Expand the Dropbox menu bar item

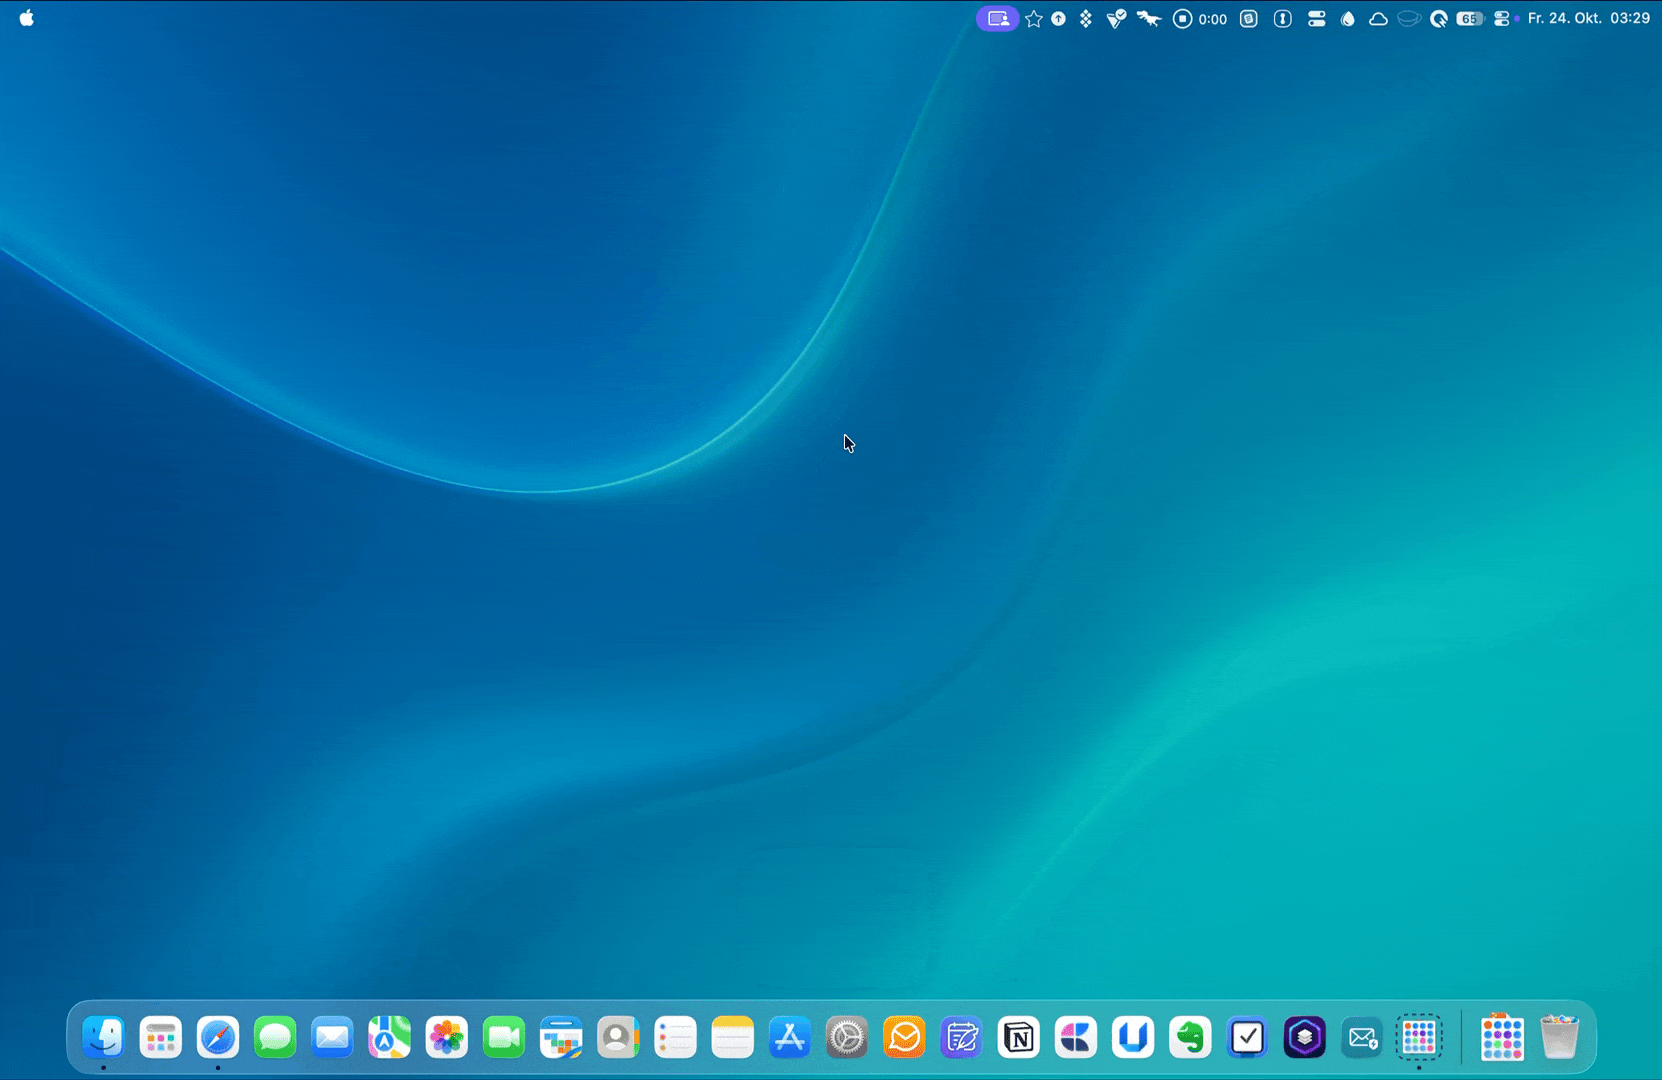point(1085,18)
